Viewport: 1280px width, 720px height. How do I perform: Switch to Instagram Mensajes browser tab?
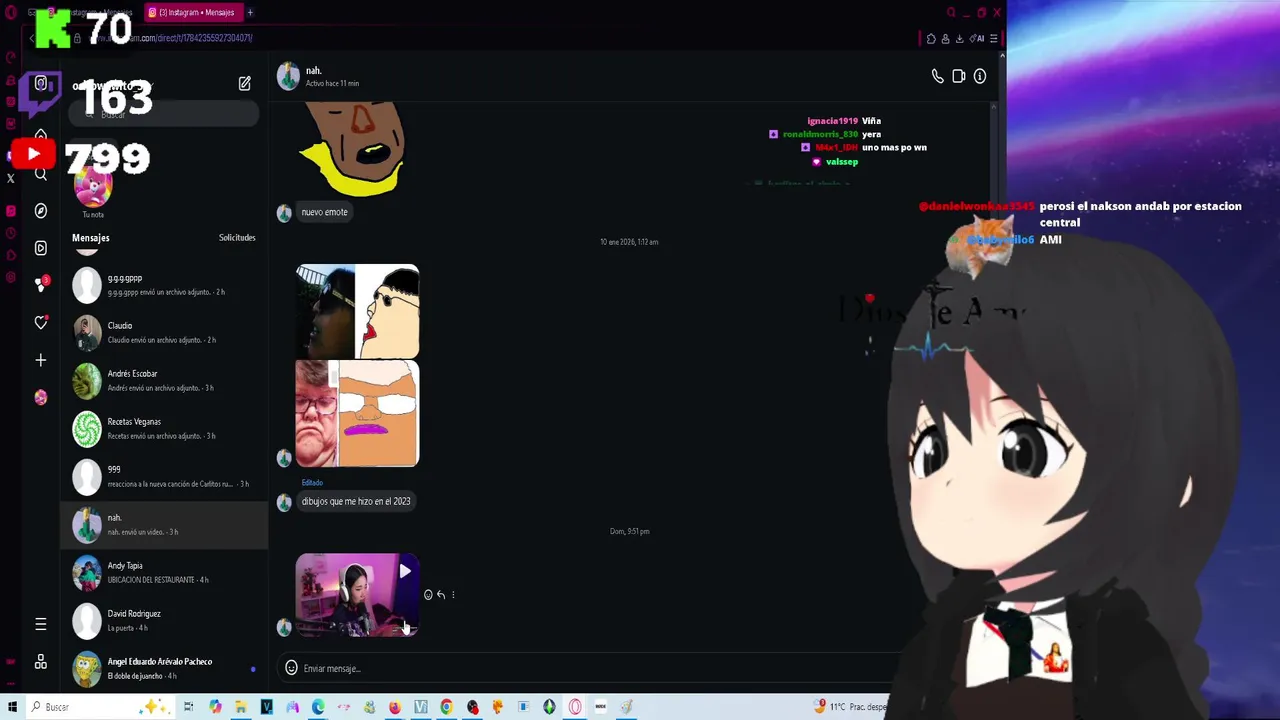[192, 13]
